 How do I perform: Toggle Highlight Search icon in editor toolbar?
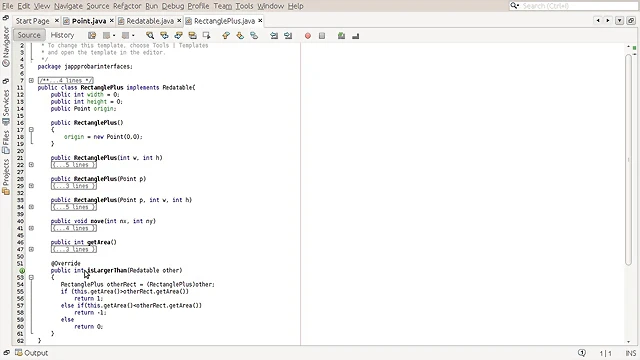point(192,36)
